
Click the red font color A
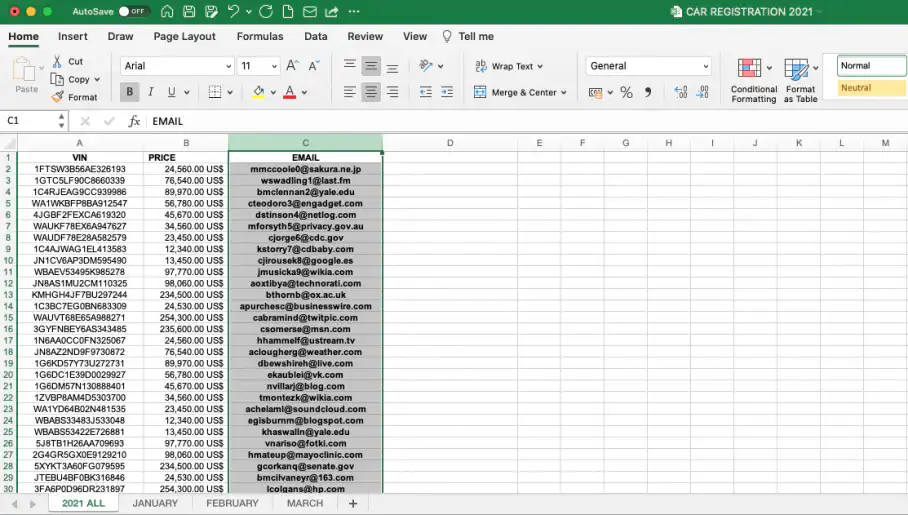tap(290, 92)
